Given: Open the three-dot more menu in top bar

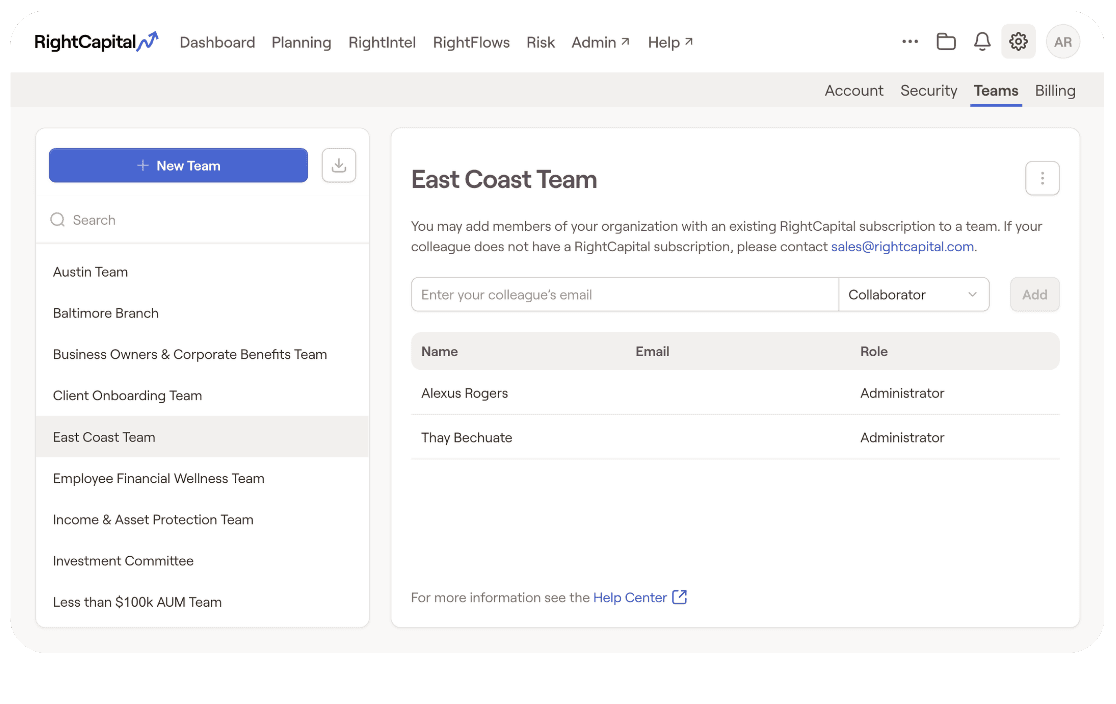Looking at the screenshot, I should click(910, 42).
